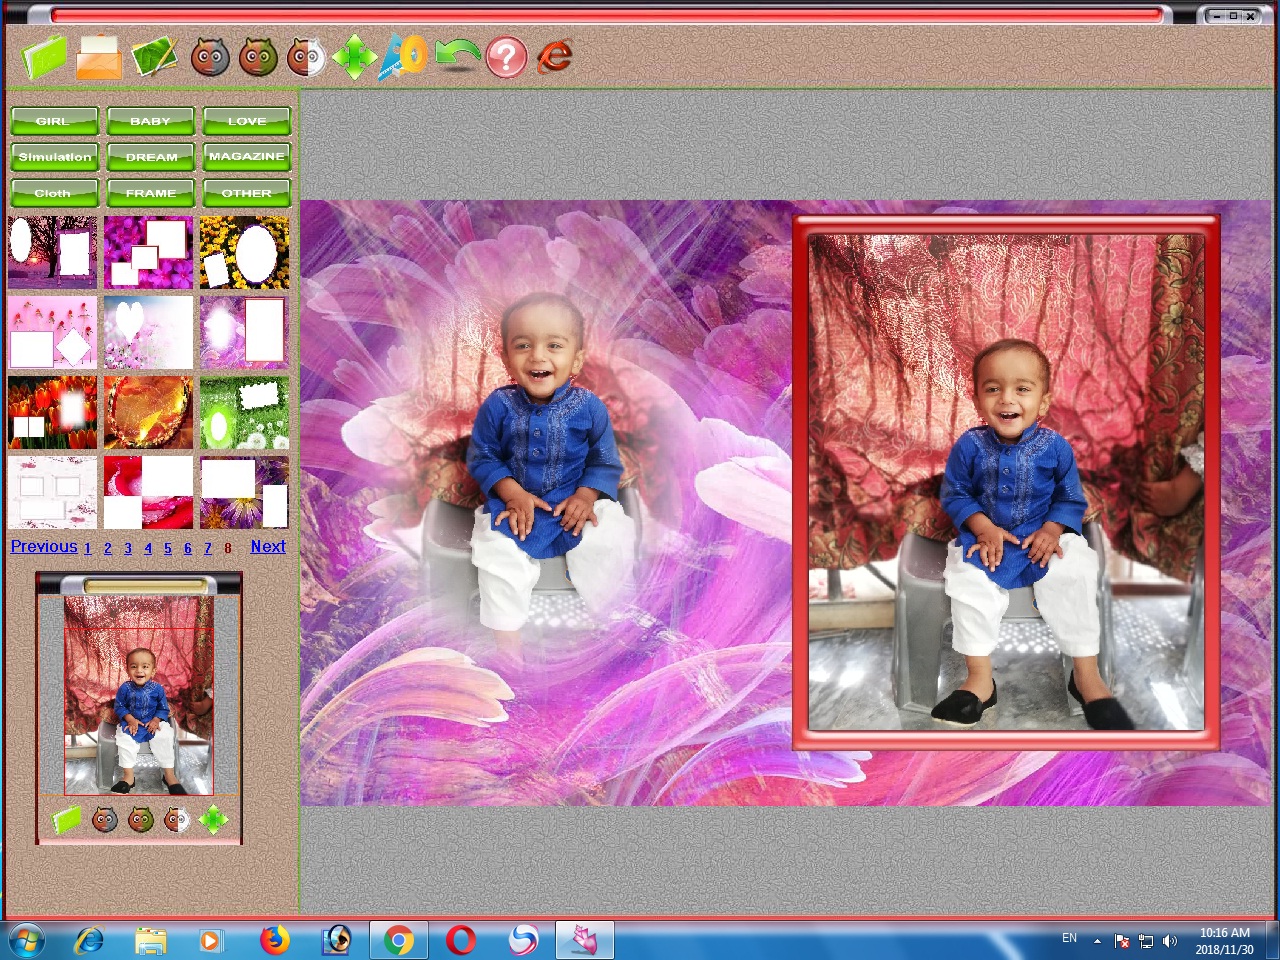Apply the white owl color-effect icon
Image resolution: width=1280 pixels, height=960 pixels.
306,56
